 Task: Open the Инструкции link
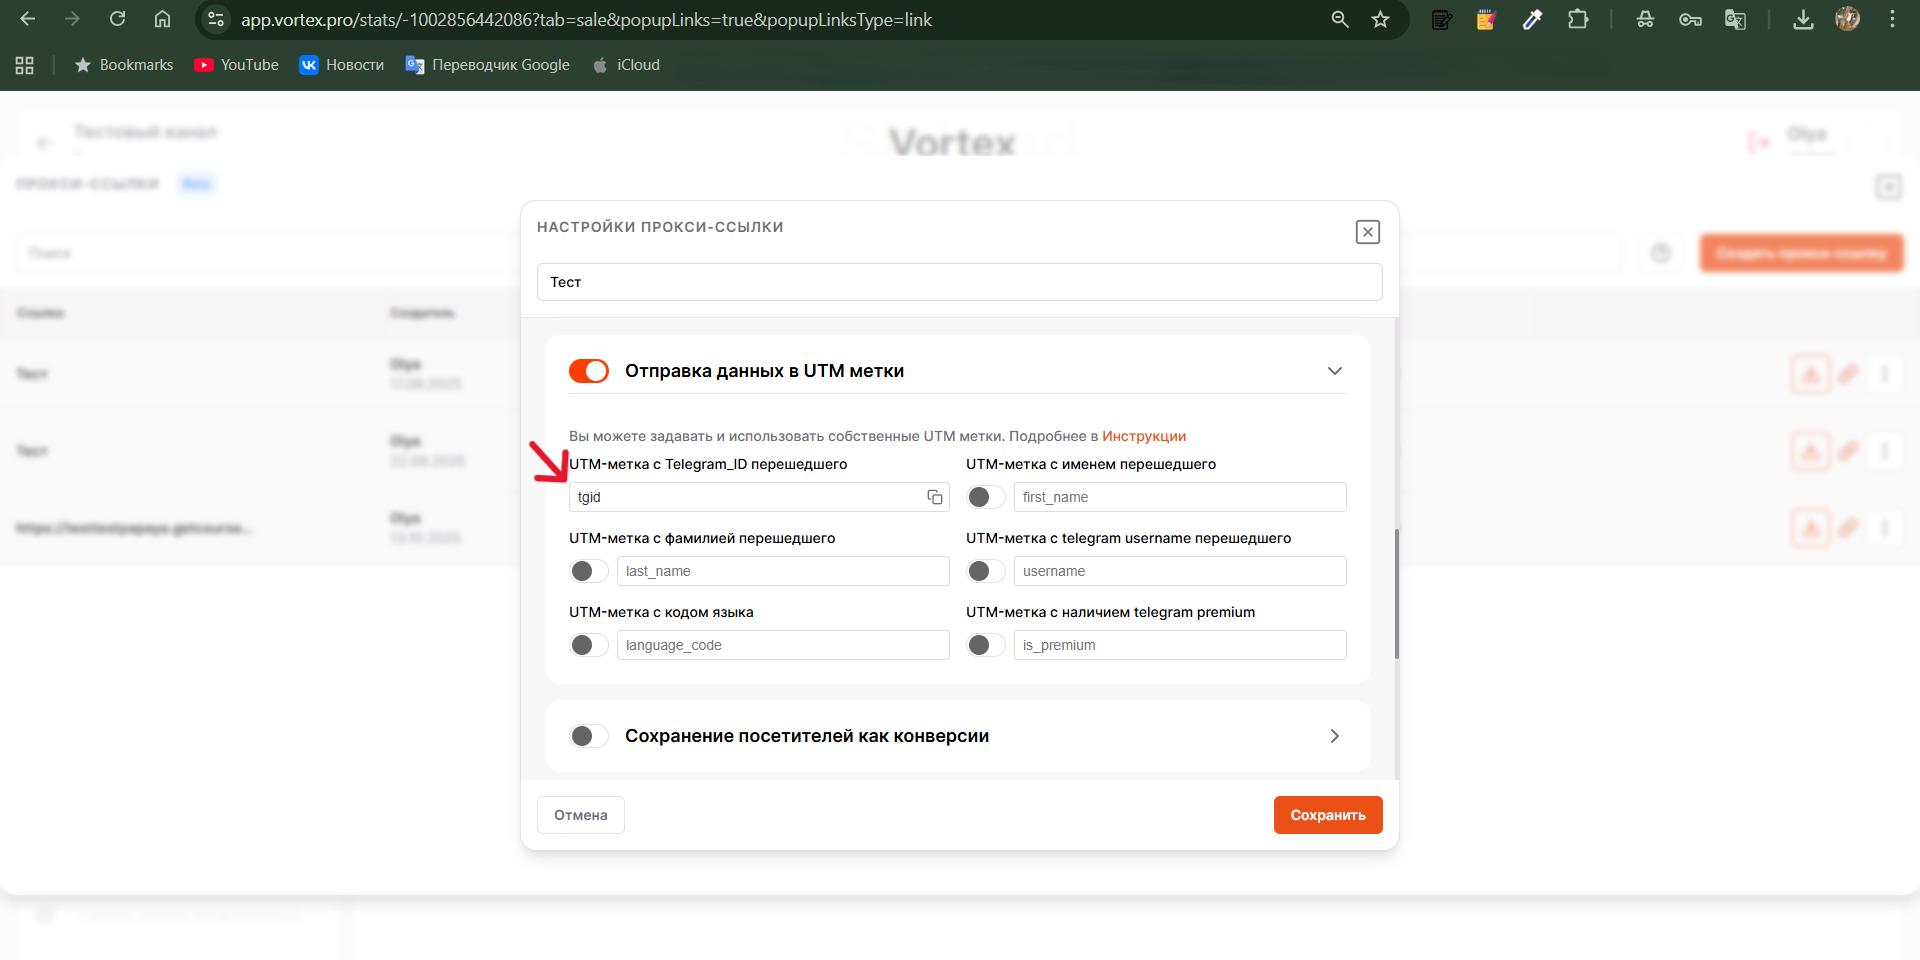pyautogui.click(x=1144, y=436)
